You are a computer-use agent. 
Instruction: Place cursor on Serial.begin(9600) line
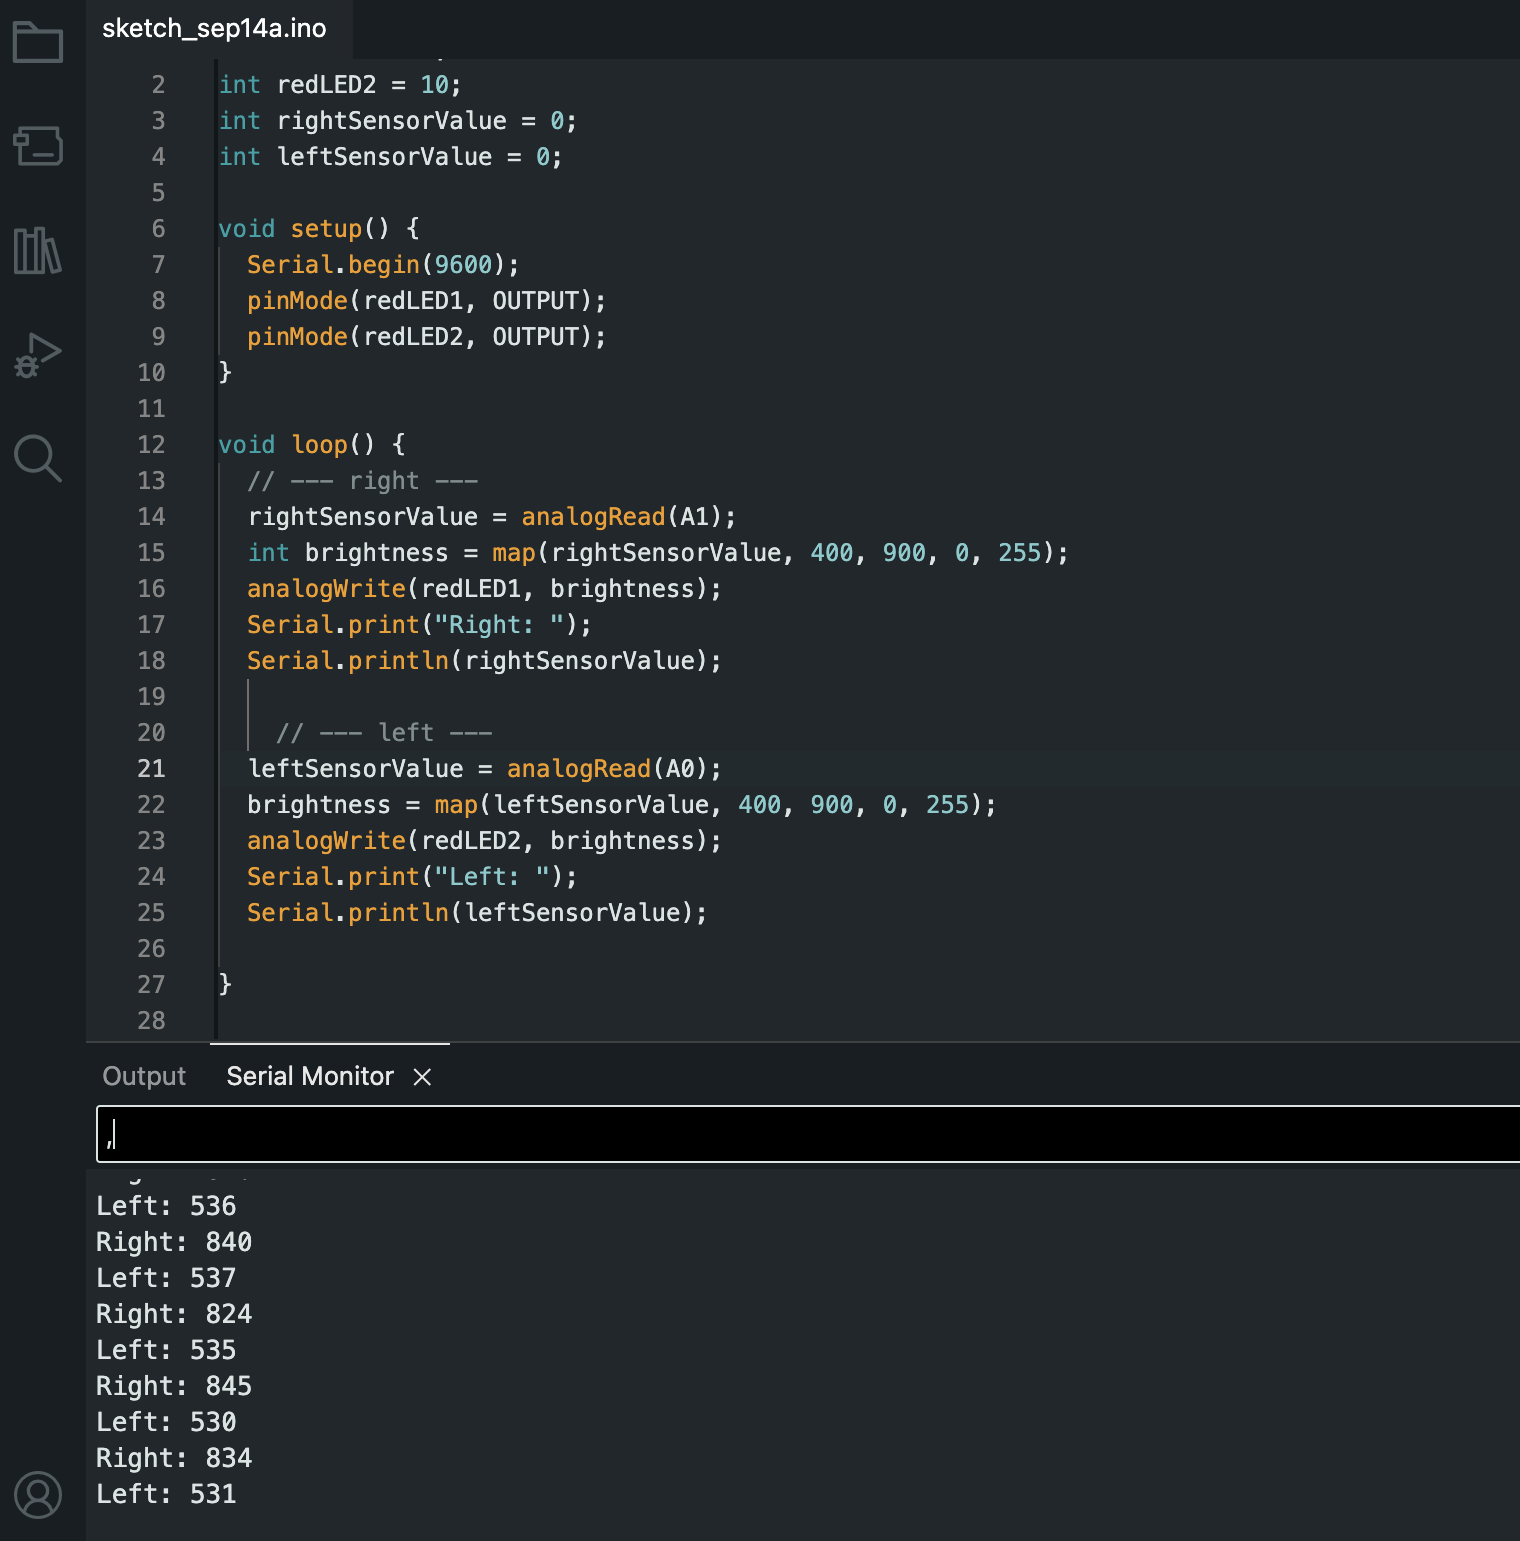click(x=382, y=265)
